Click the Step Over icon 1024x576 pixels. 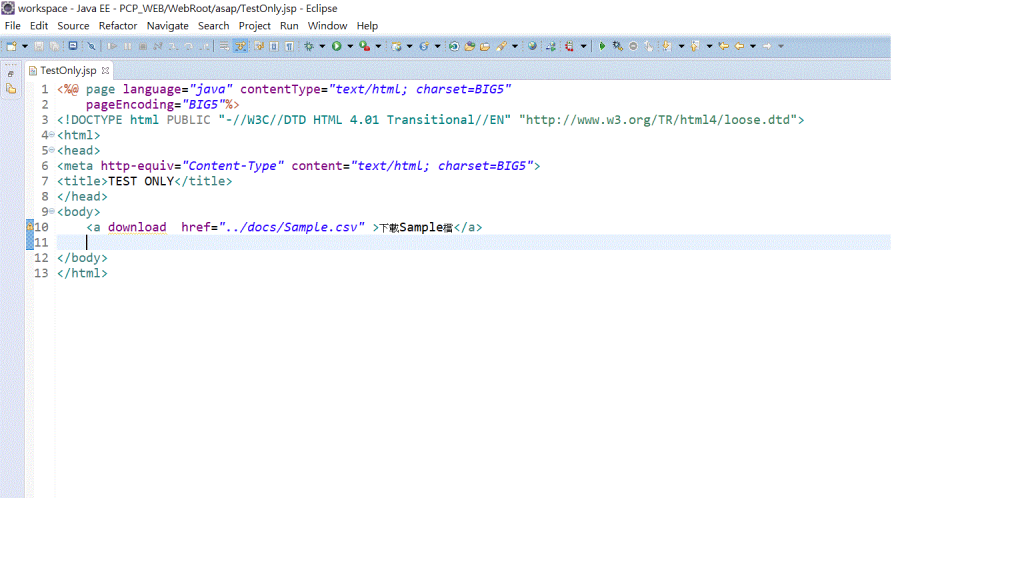188,46
